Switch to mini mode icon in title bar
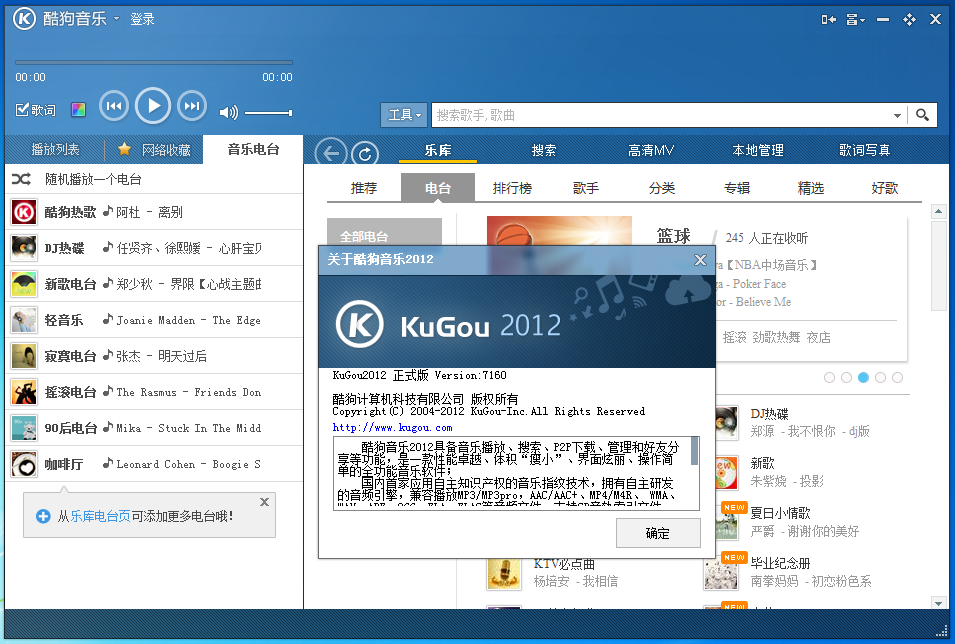The height and width of the screenshot is (644, 955). 828,20
